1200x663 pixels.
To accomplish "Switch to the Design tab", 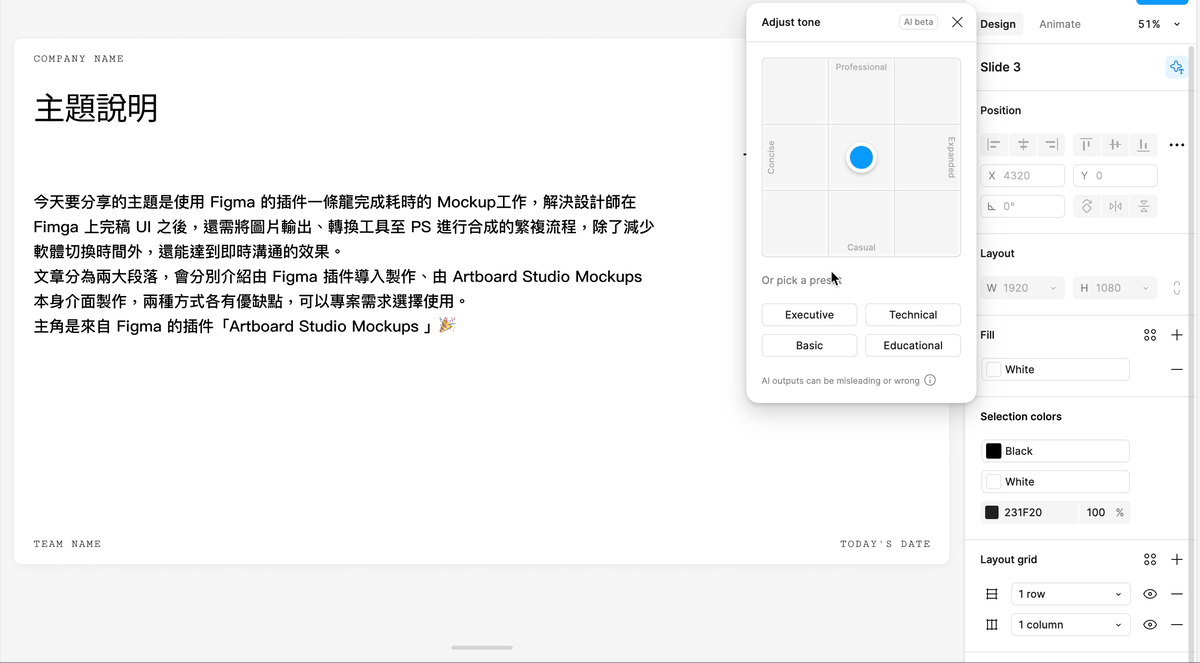I will [x=998, y=24].
